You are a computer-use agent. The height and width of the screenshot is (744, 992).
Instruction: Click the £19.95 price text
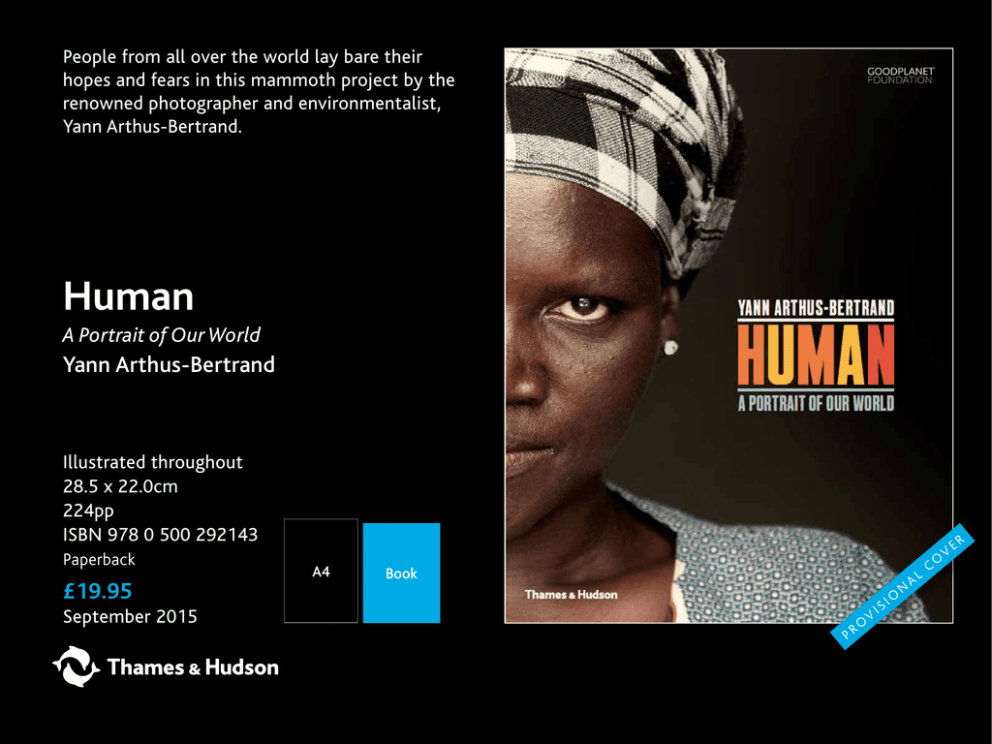click(97, 591)
